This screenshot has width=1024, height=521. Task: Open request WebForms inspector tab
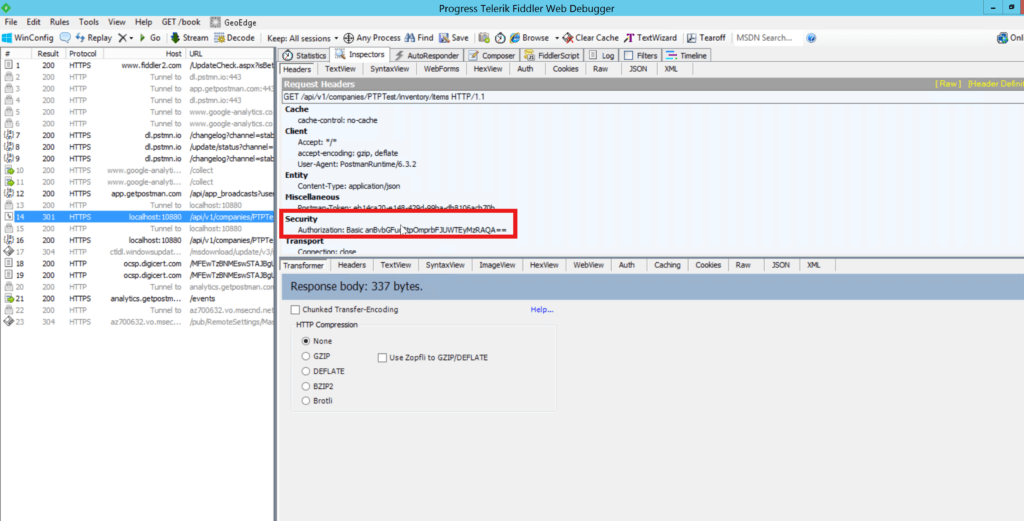(x=441, y=69)
